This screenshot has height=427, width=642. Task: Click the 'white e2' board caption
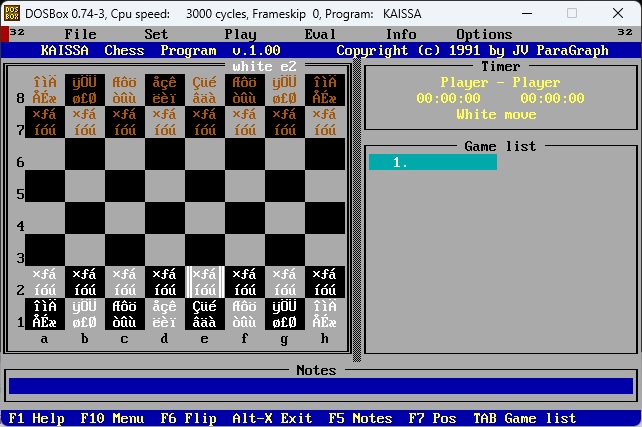point(264,66)
